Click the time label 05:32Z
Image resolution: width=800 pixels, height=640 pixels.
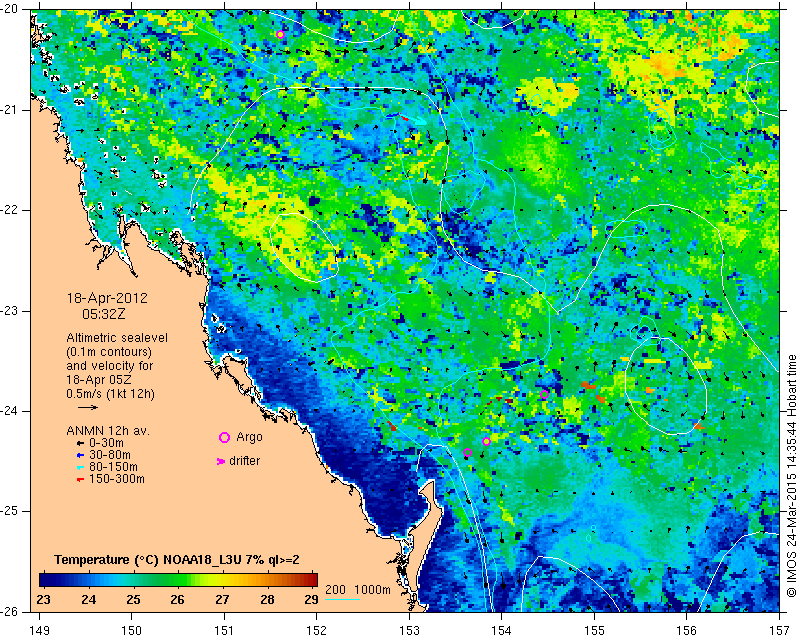pos(104,314)
